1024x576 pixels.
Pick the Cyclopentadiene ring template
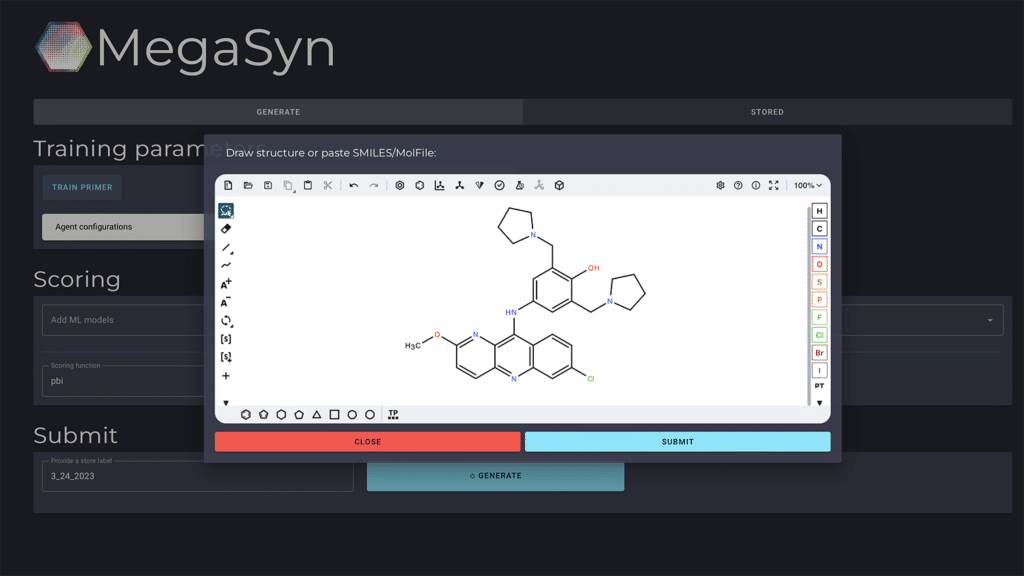tap(264, 415)
